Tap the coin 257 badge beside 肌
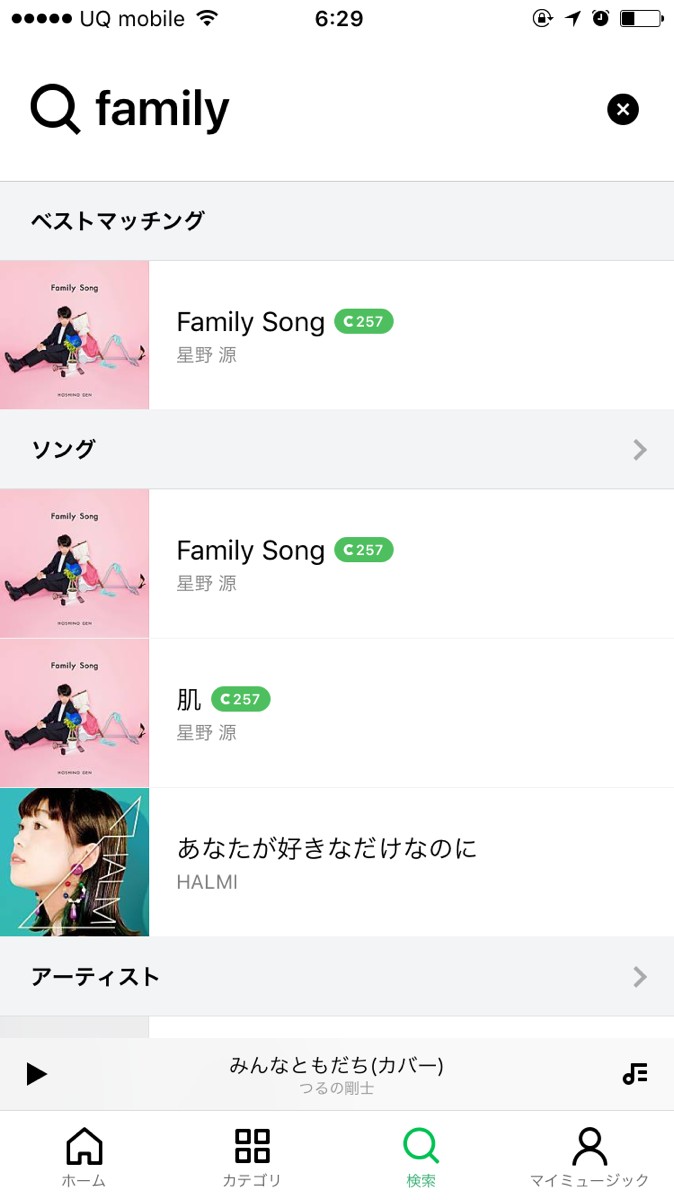 240,699
